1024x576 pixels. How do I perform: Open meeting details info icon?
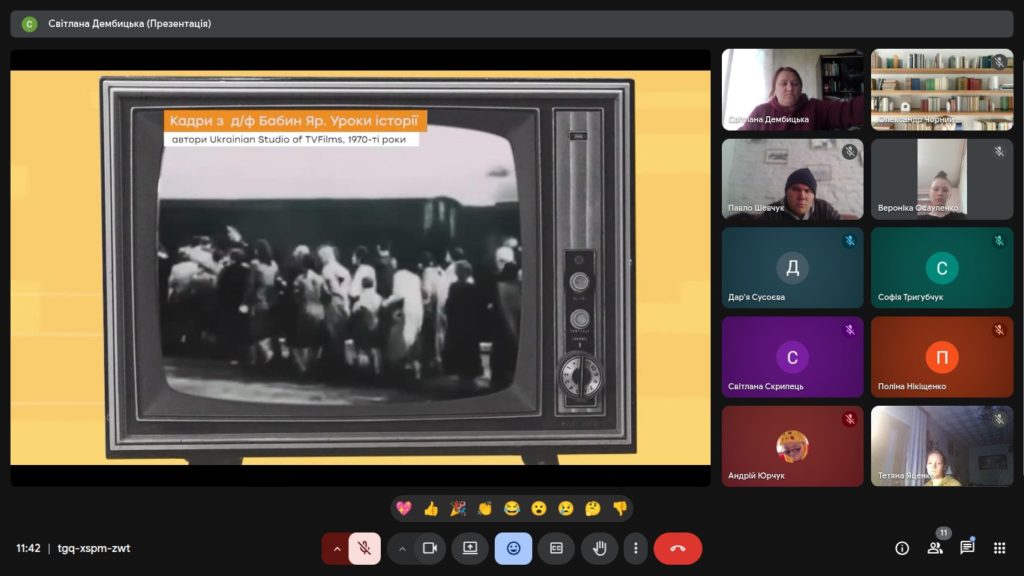902,548
